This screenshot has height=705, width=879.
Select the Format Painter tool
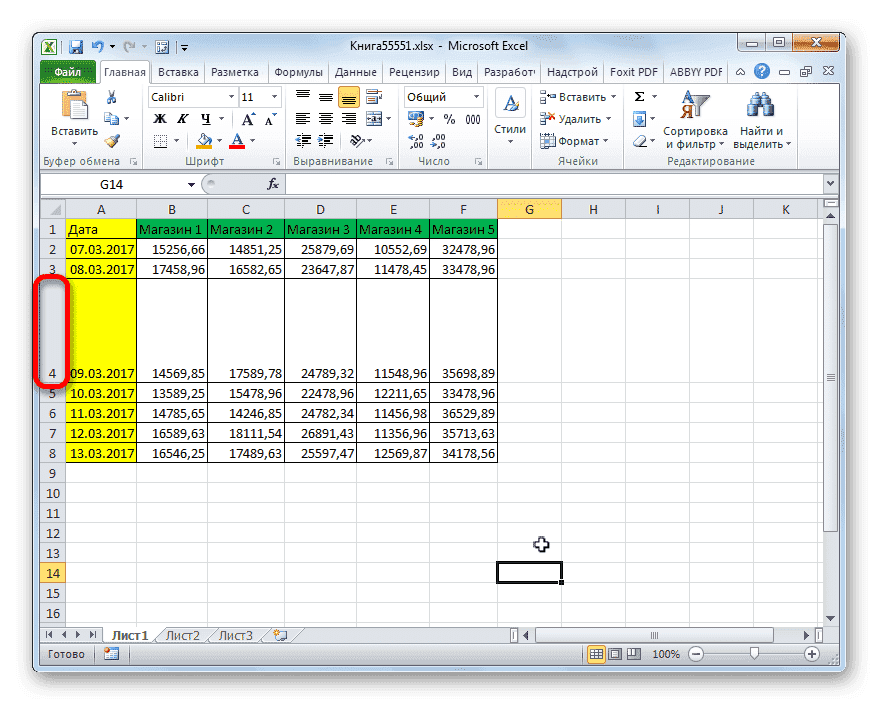coord(112,140)
